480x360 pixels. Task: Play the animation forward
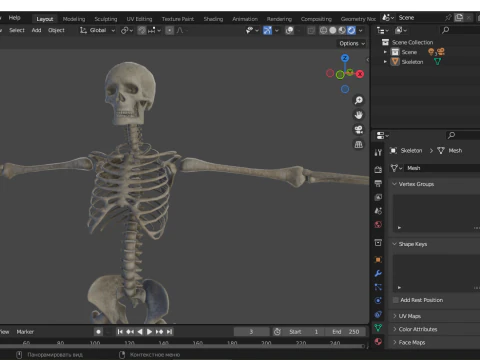click(150, 332)
